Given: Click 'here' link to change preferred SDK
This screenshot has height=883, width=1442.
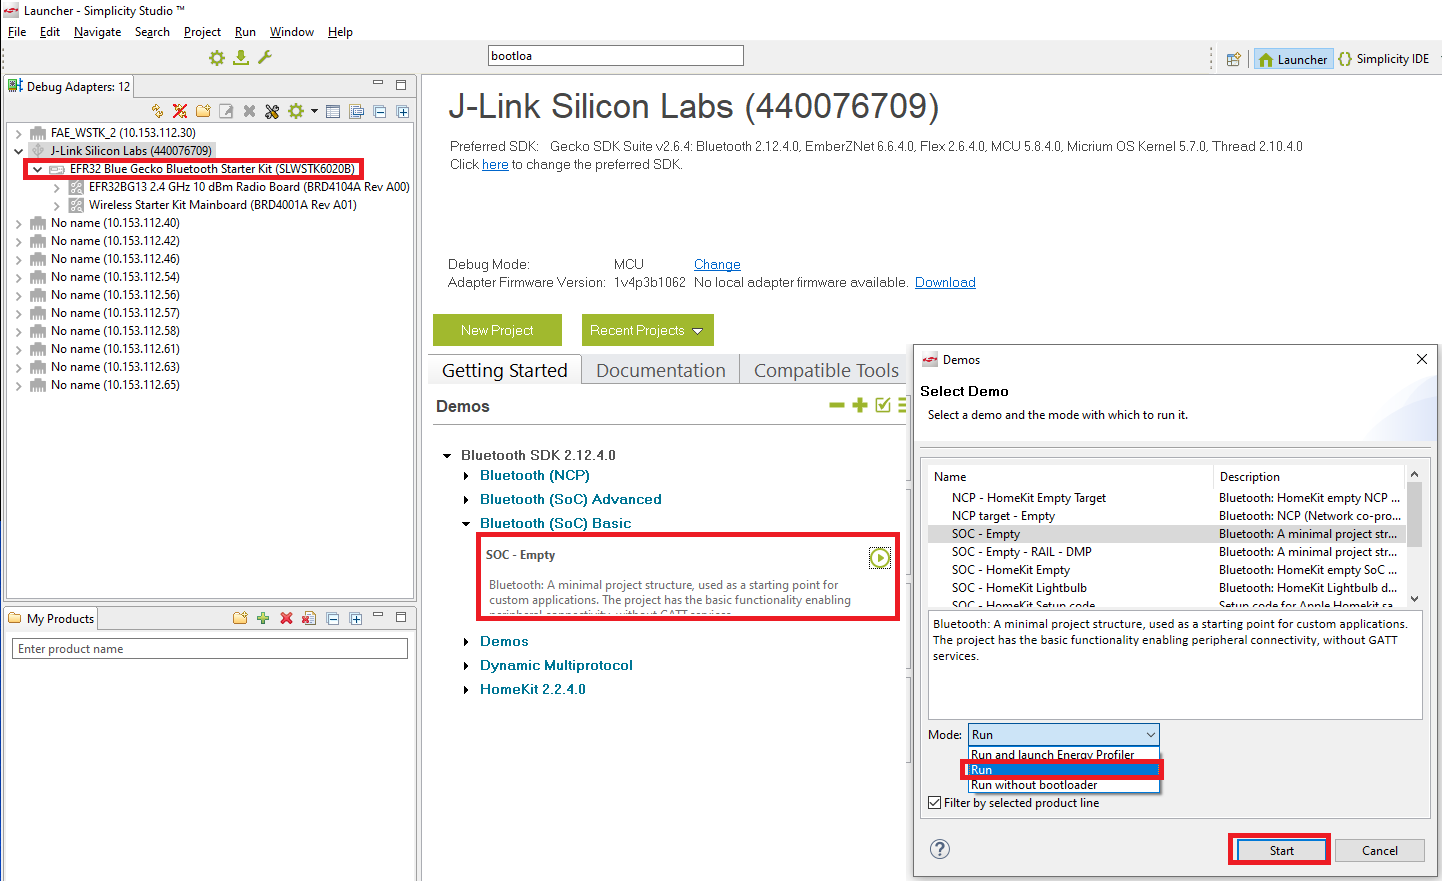Looking at the screenshot, I should [495, 165].
